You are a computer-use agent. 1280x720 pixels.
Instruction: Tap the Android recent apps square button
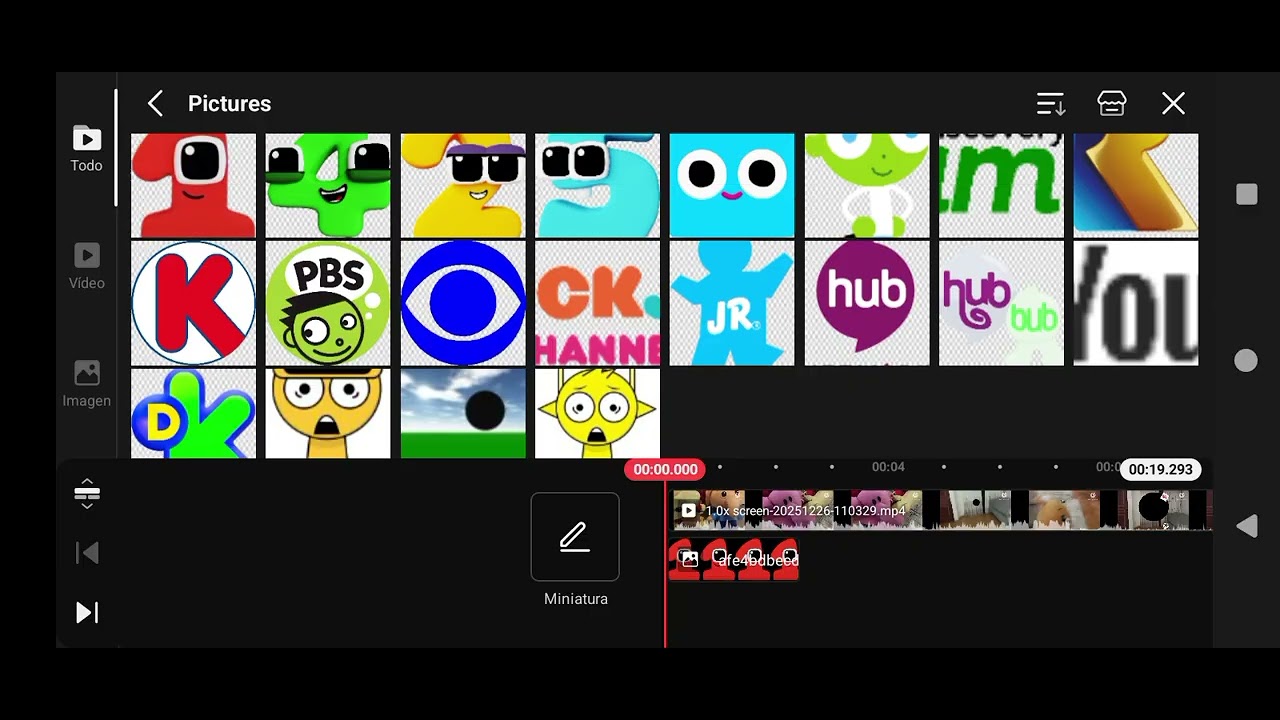click(x=1246, y=194)
